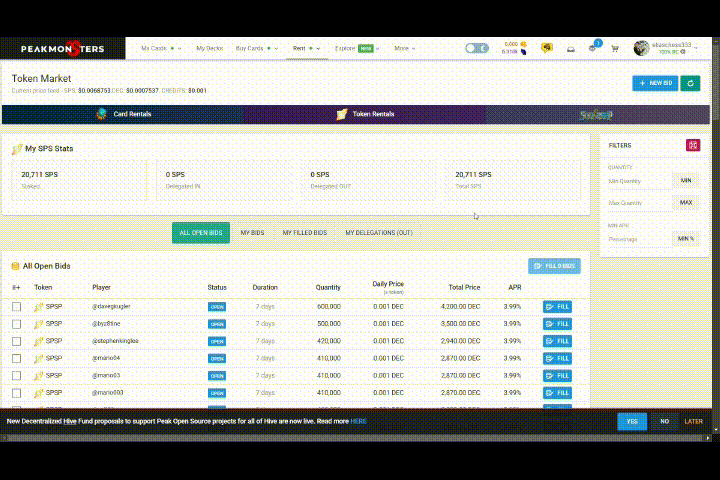Expand the Buy Cards dropdown menu
The height and width of the screenshot is (480, 720).
click(x=257, y=48)
